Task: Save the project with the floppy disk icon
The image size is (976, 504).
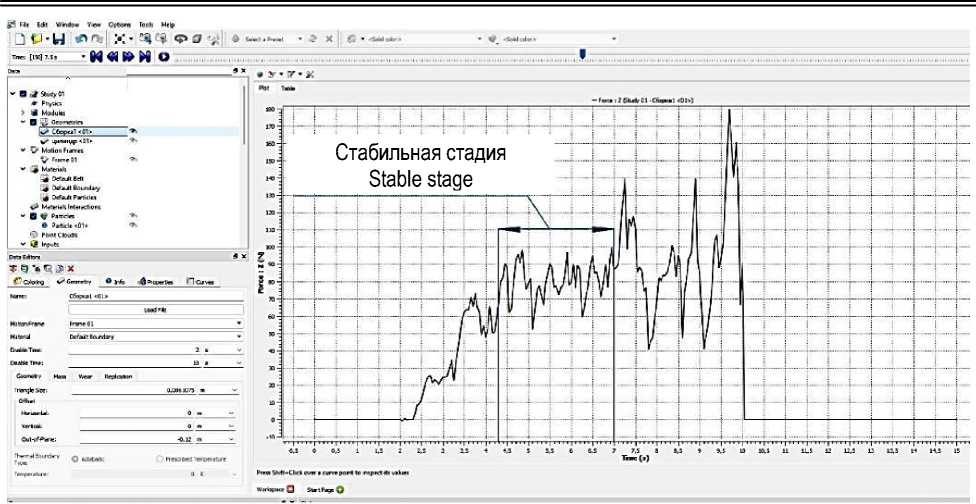Action: 58,39
